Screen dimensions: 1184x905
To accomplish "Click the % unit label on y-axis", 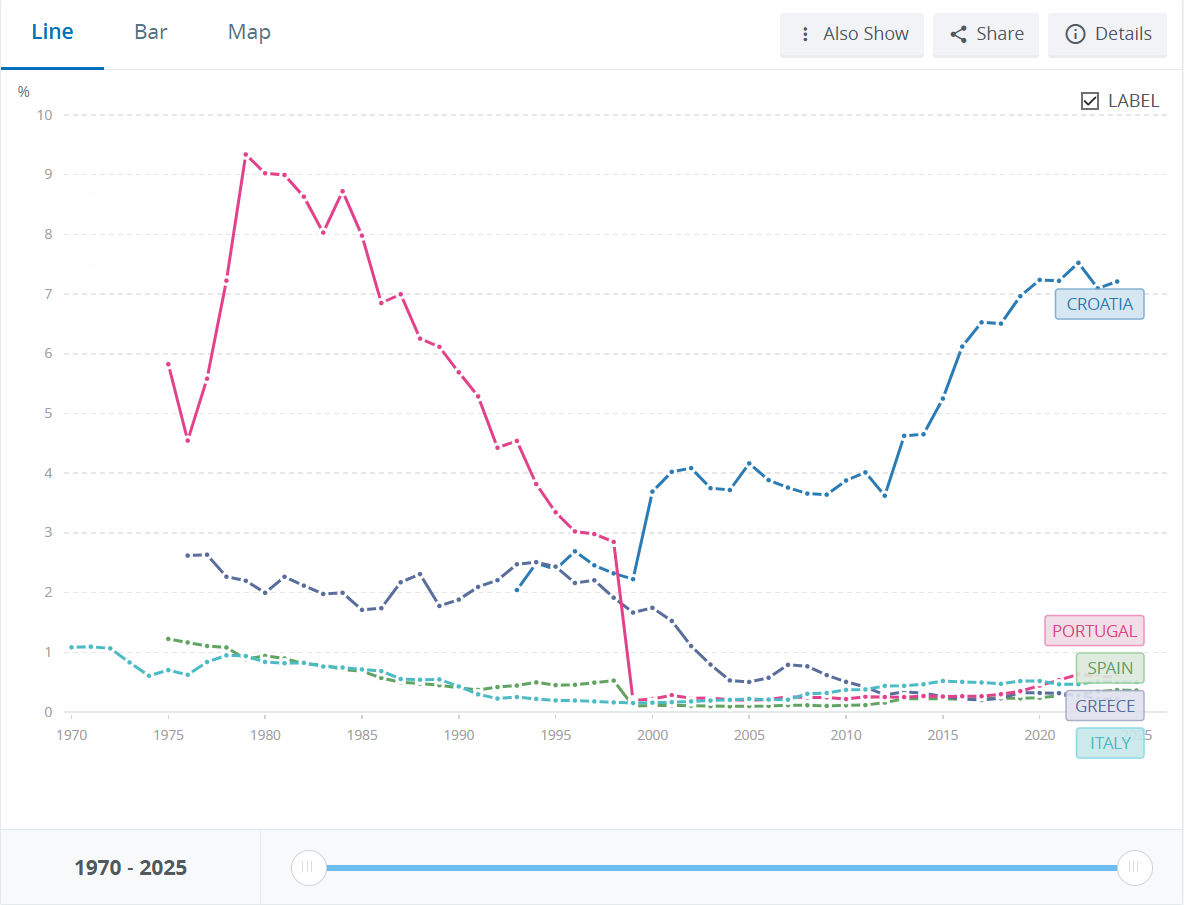I will [x=23, y=92].
